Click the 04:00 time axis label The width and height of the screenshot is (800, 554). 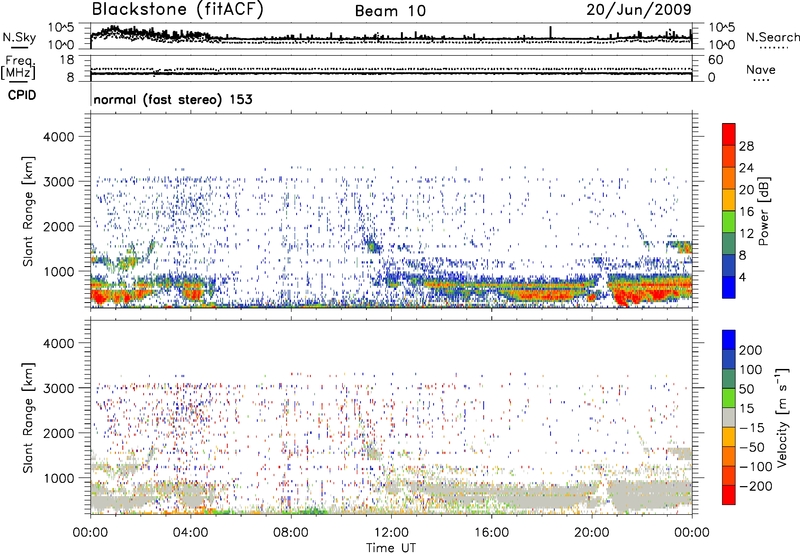190,533
